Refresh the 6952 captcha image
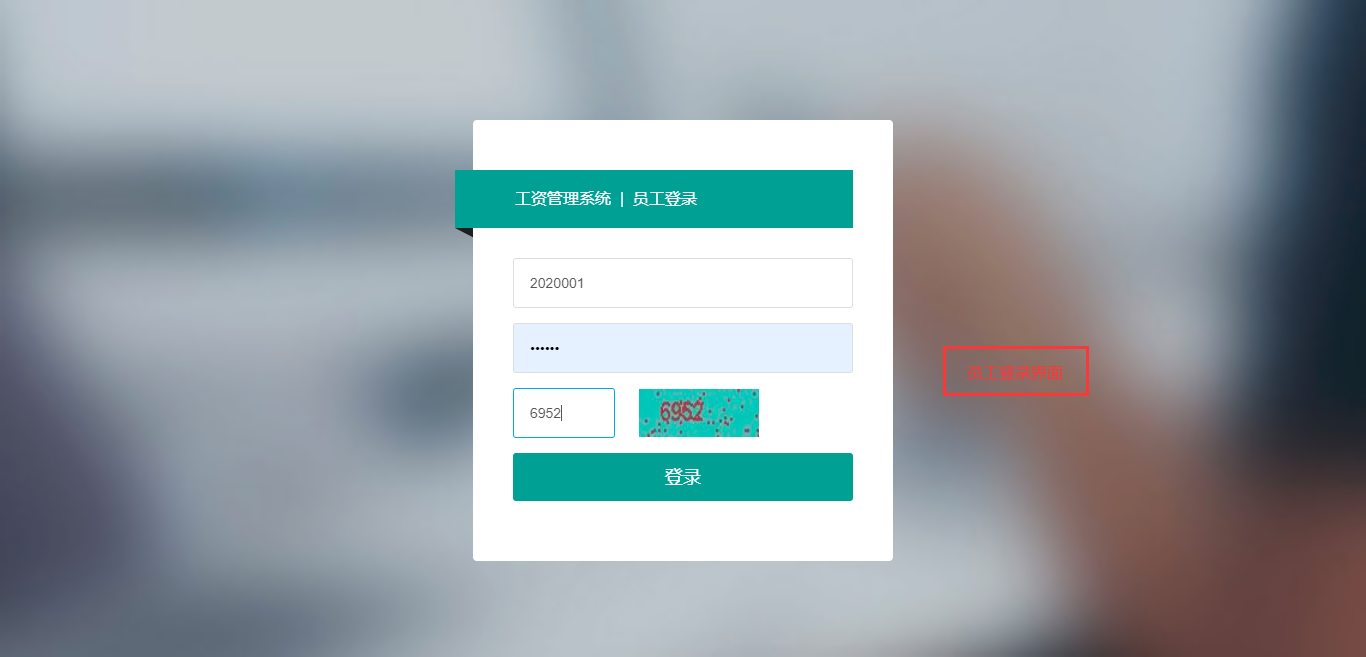This screenshot has height=657, width=1366. (699, 413)
